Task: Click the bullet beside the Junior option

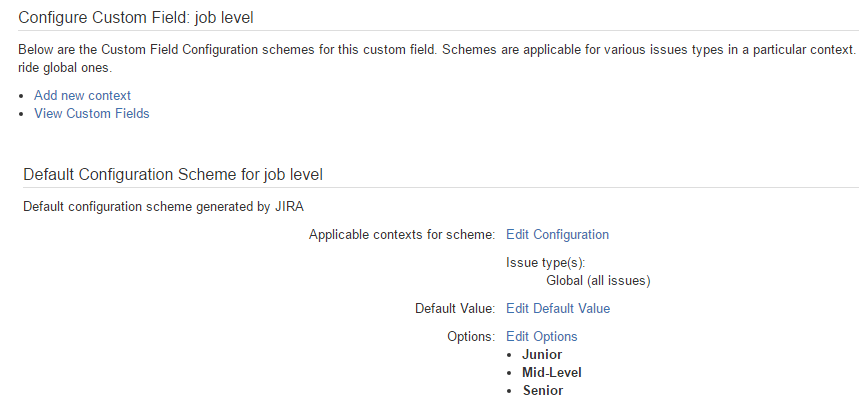Action: pyautogui.click(x=510, y=355)
